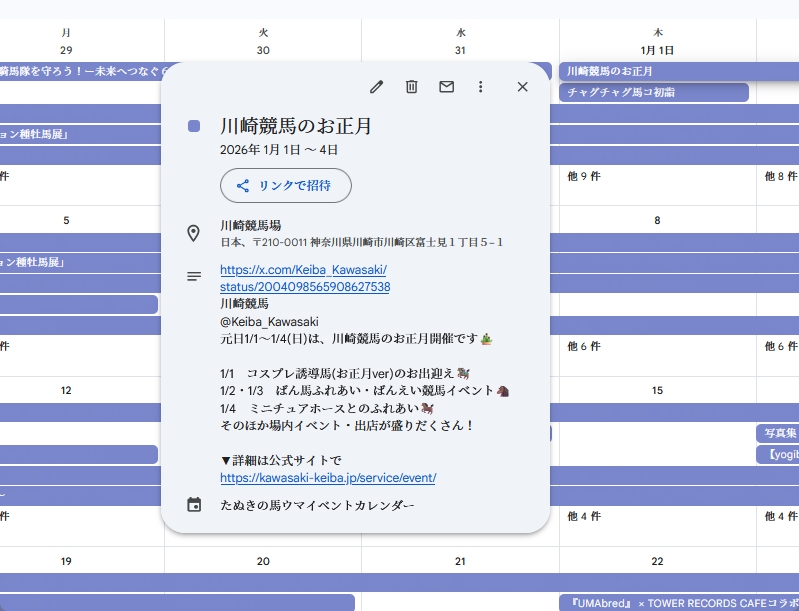799x611 pixels.
Task: Select 川崎競馬のお正月 event on January 1
Action: 654,71
